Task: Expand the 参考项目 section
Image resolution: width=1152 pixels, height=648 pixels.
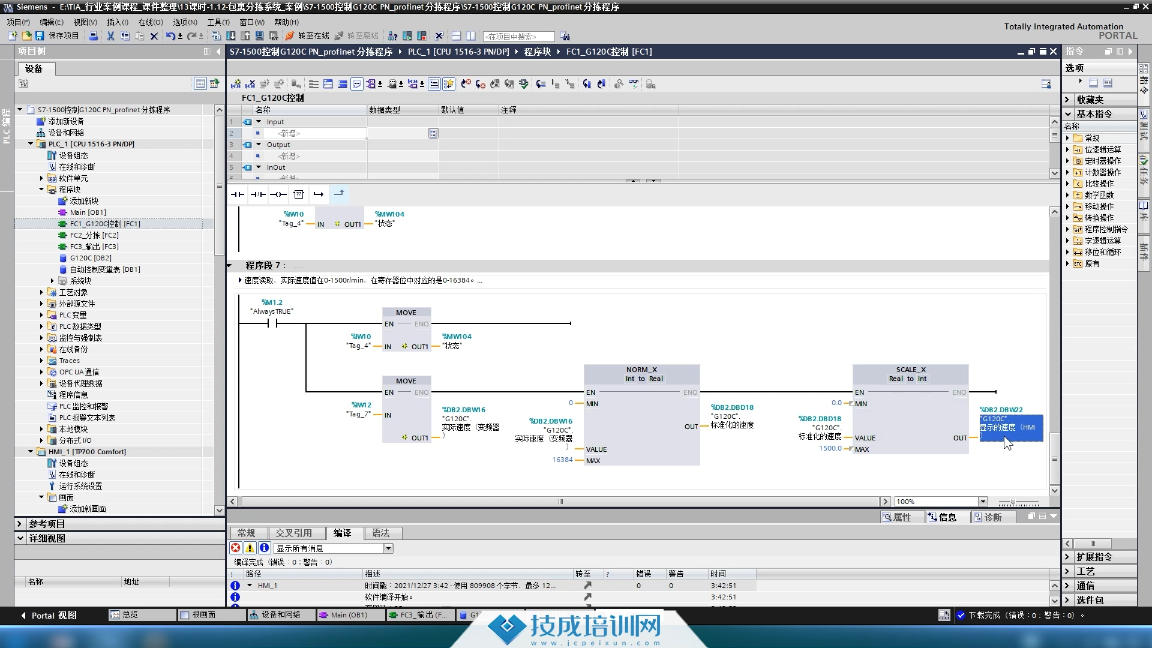Action: coord(20,524)
